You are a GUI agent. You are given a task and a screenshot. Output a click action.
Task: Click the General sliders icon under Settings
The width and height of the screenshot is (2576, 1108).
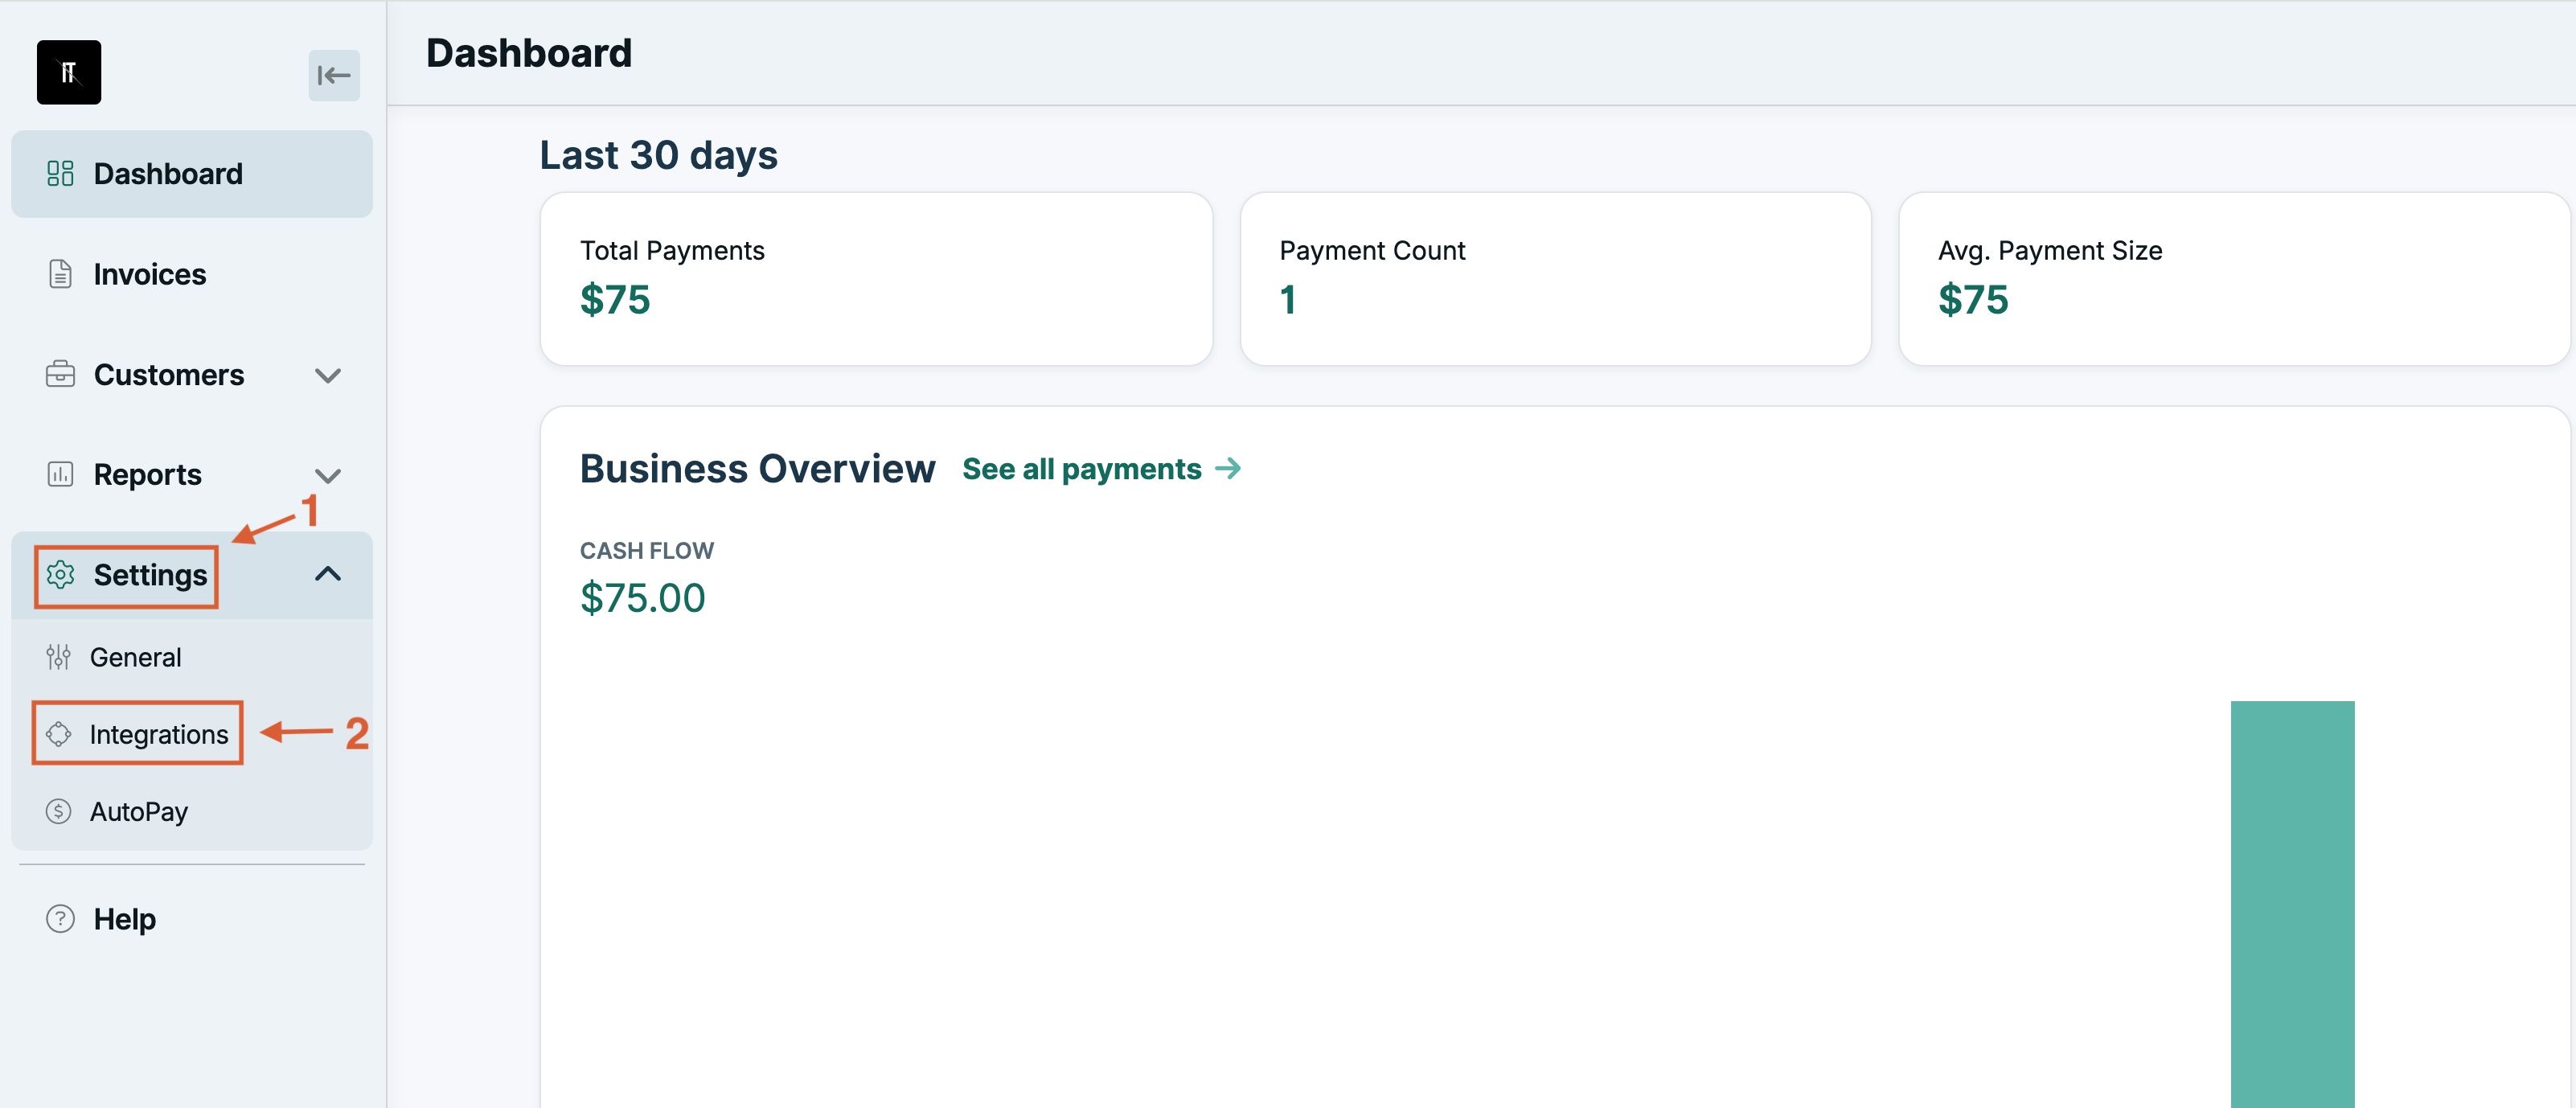click(x=59, y=657)
